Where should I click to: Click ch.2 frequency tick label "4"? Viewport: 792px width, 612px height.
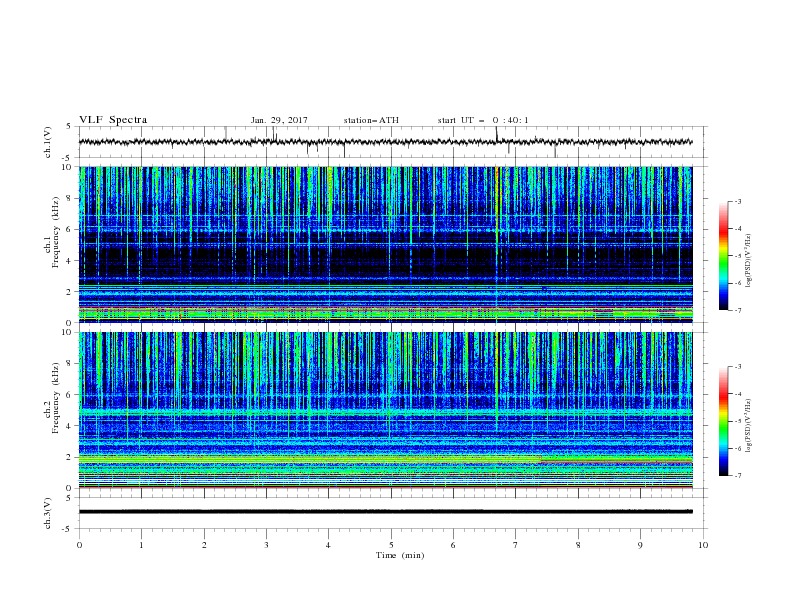point(69,426)
